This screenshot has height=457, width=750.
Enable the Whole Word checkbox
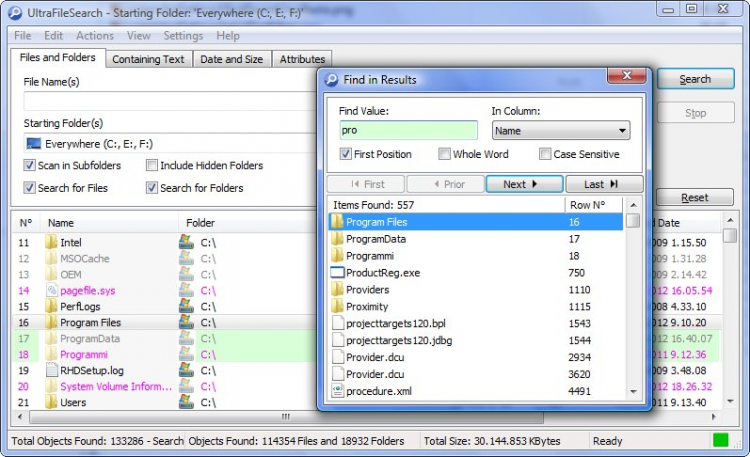pos(444,154)
